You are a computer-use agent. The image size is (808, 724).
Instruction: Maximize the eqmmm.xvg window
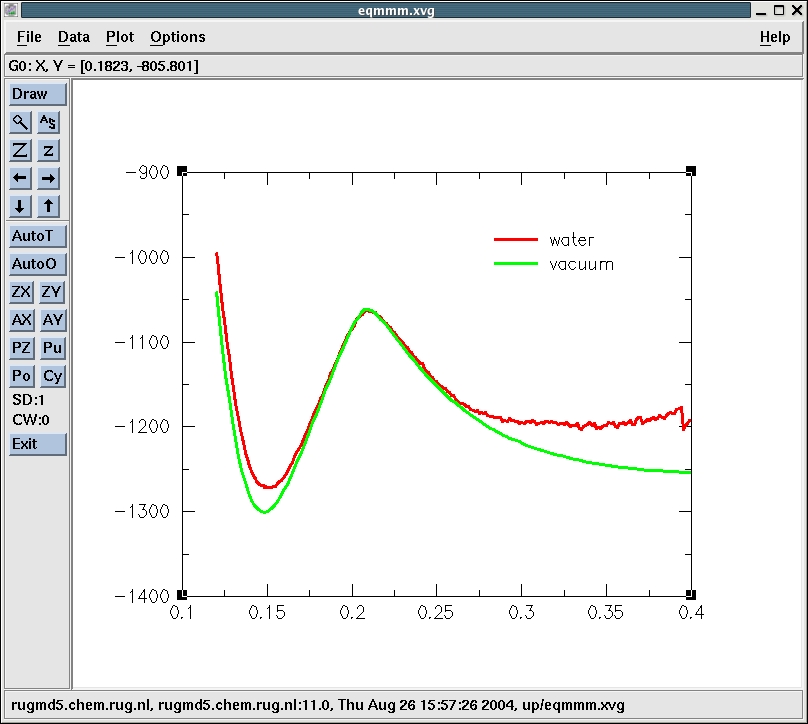[779, 10]
